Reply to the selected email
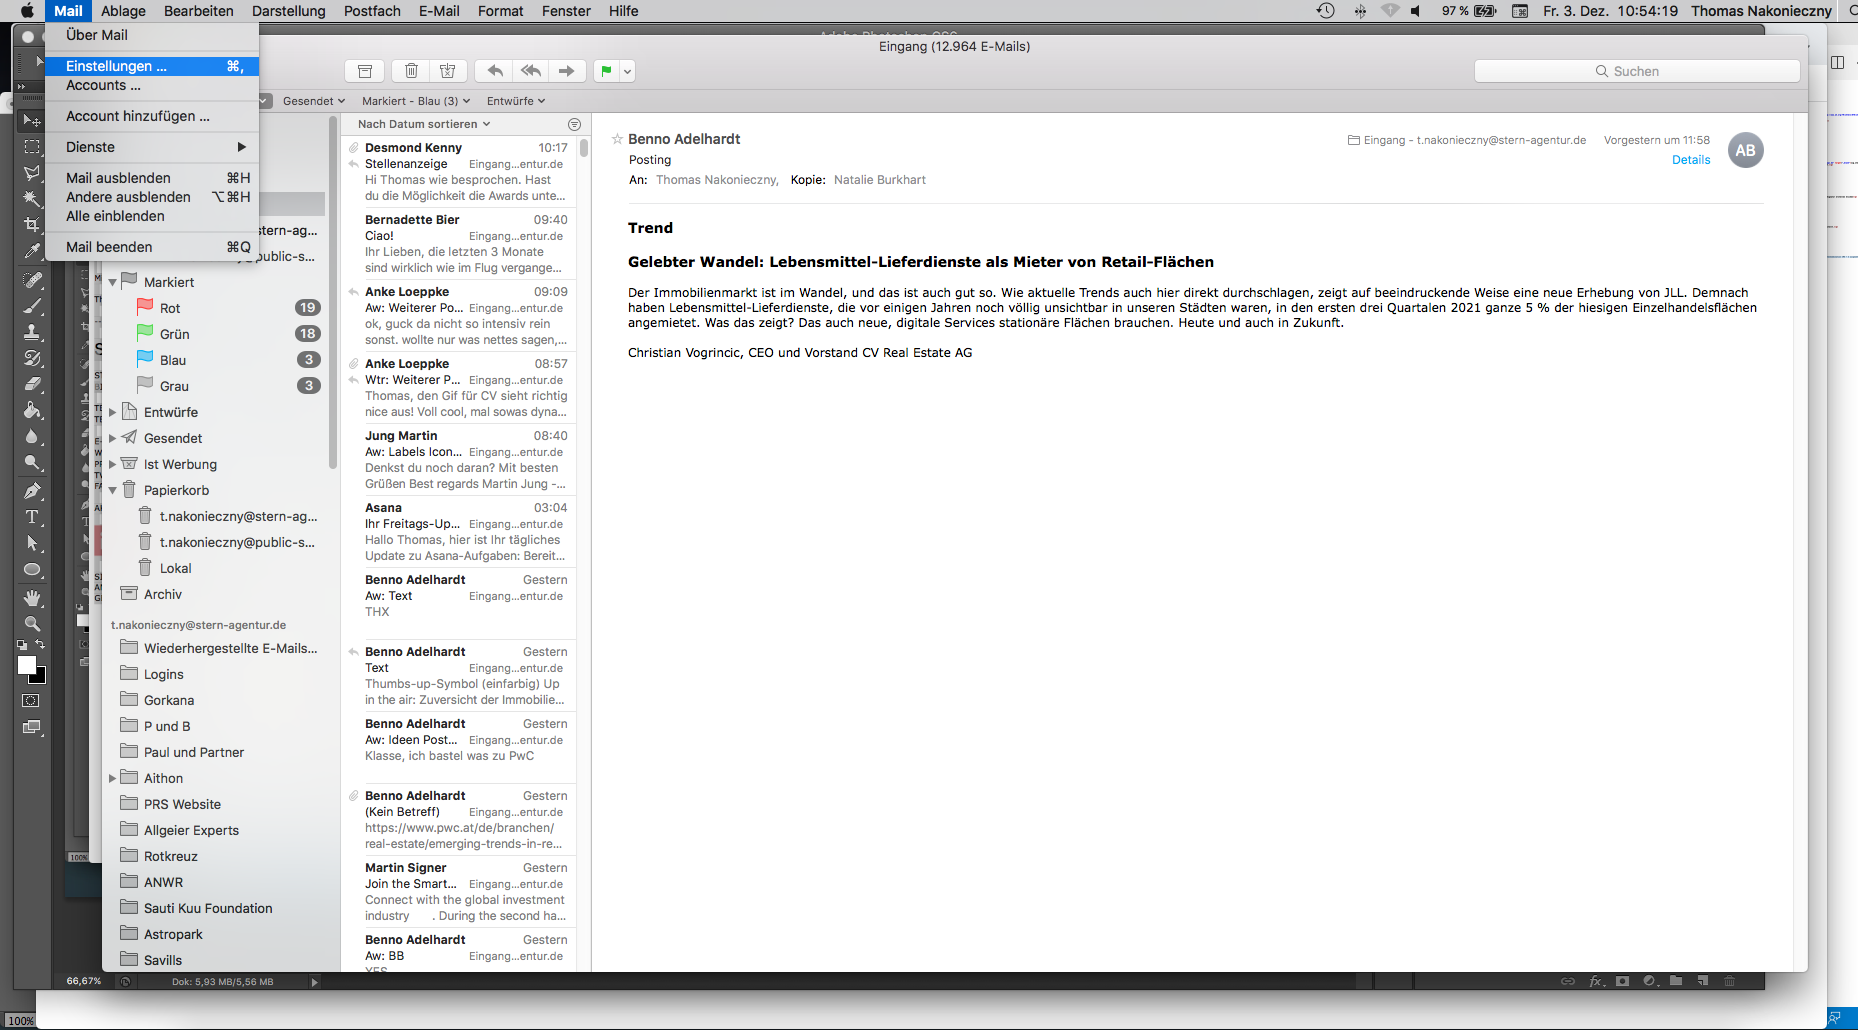This screenshot has height=1030, width=1858. [x=495, y=71]
